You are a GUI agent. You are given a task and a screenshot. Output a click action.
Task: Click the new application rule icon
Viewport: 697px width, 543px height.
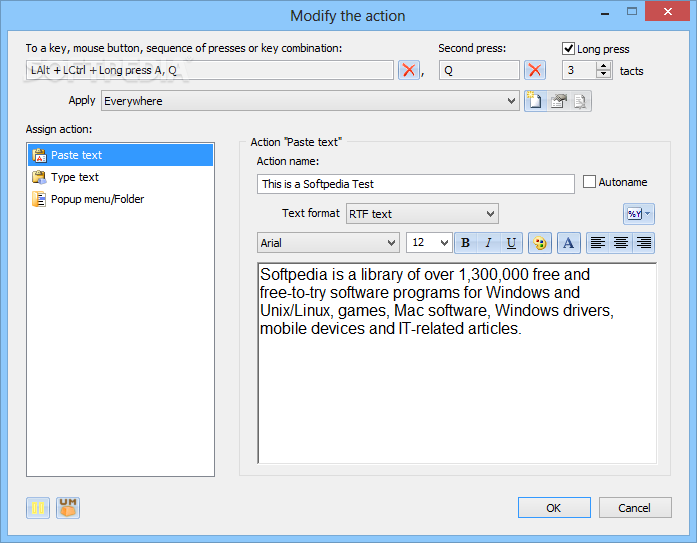point(535,101)
